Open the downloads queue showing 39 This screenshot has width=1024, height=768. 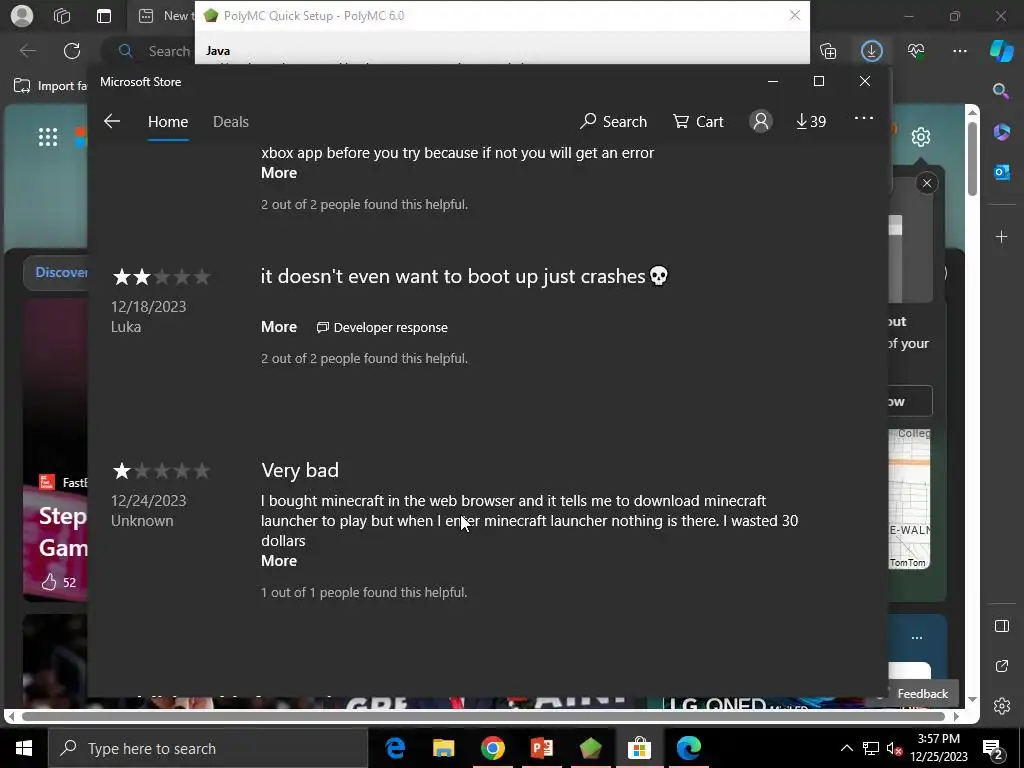point(811,121)
